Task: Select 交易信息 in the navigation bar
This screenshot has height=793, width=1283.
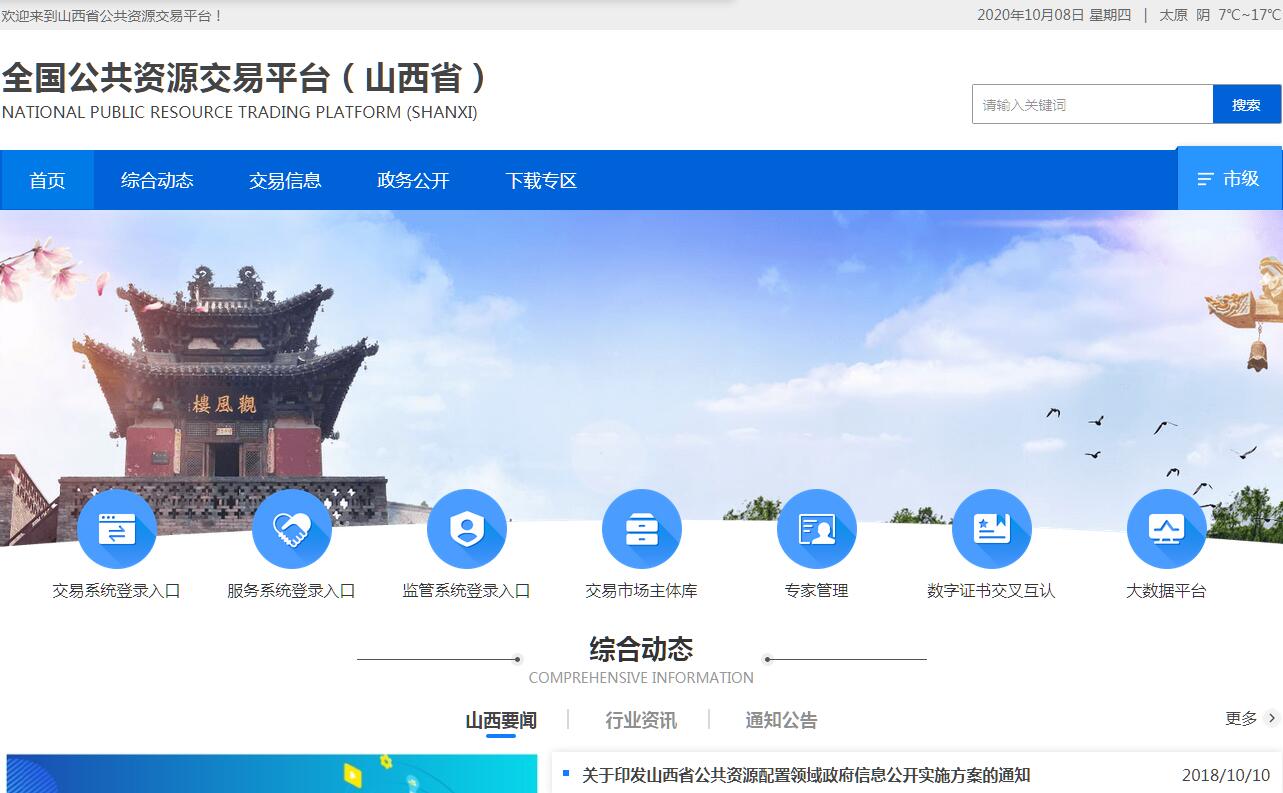Action: (x=285, y=181)
